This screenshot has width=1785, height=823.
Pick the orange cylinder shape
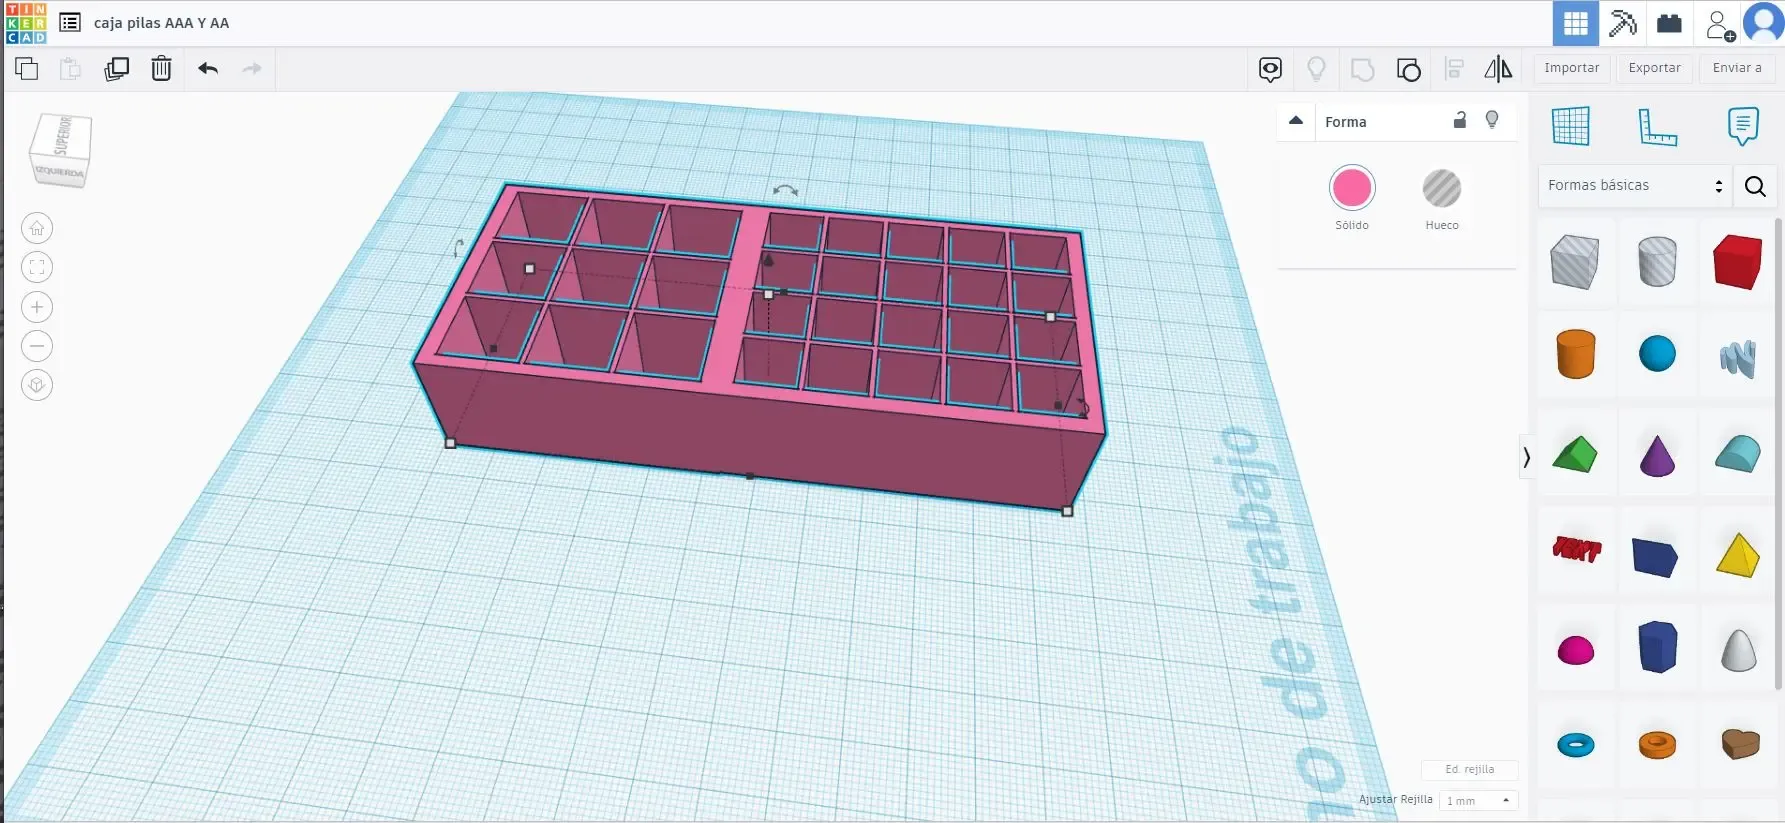point(1575,354)
